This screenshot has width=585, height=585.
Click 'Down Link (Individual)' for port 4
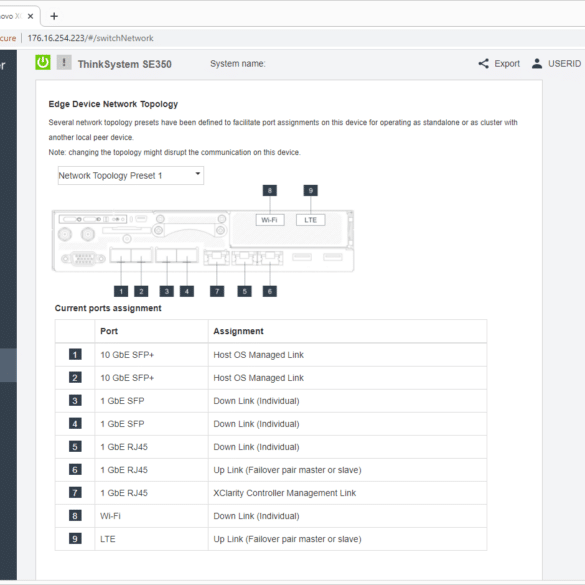(x=256, y=424)
